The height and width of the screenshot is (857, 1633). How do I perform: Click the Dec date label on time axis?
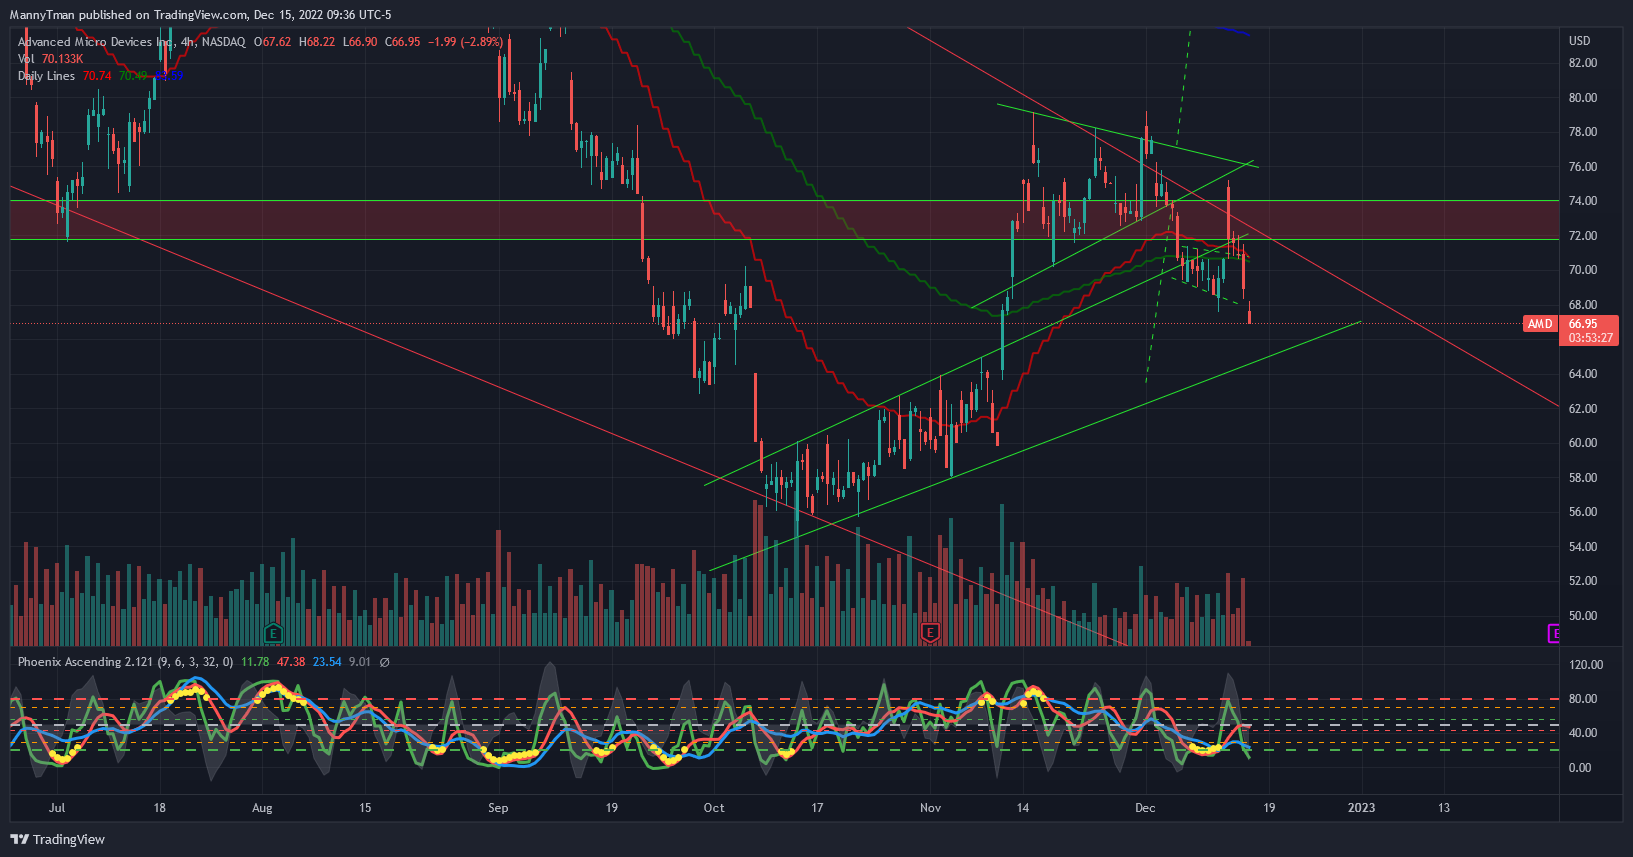pos(1145,808)
